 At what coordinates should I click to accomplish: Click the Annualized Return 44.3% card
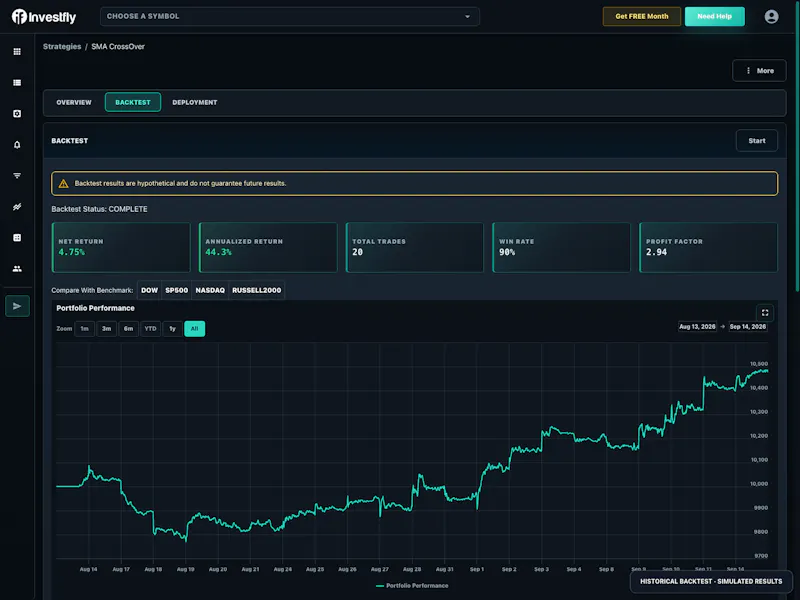[x=268, y=247]
